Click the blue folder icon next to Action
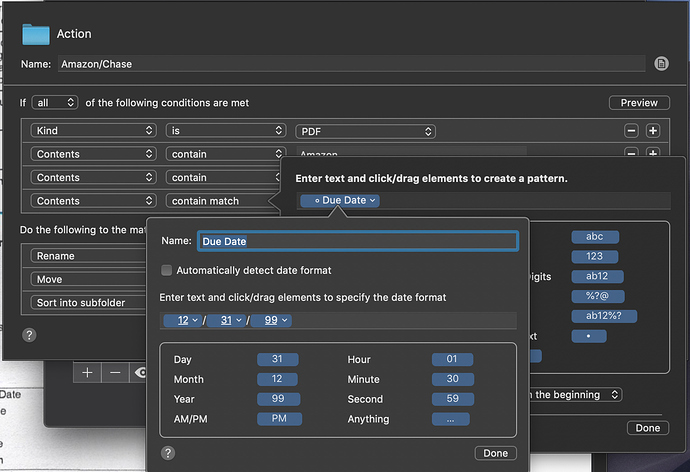 [36, 34]
